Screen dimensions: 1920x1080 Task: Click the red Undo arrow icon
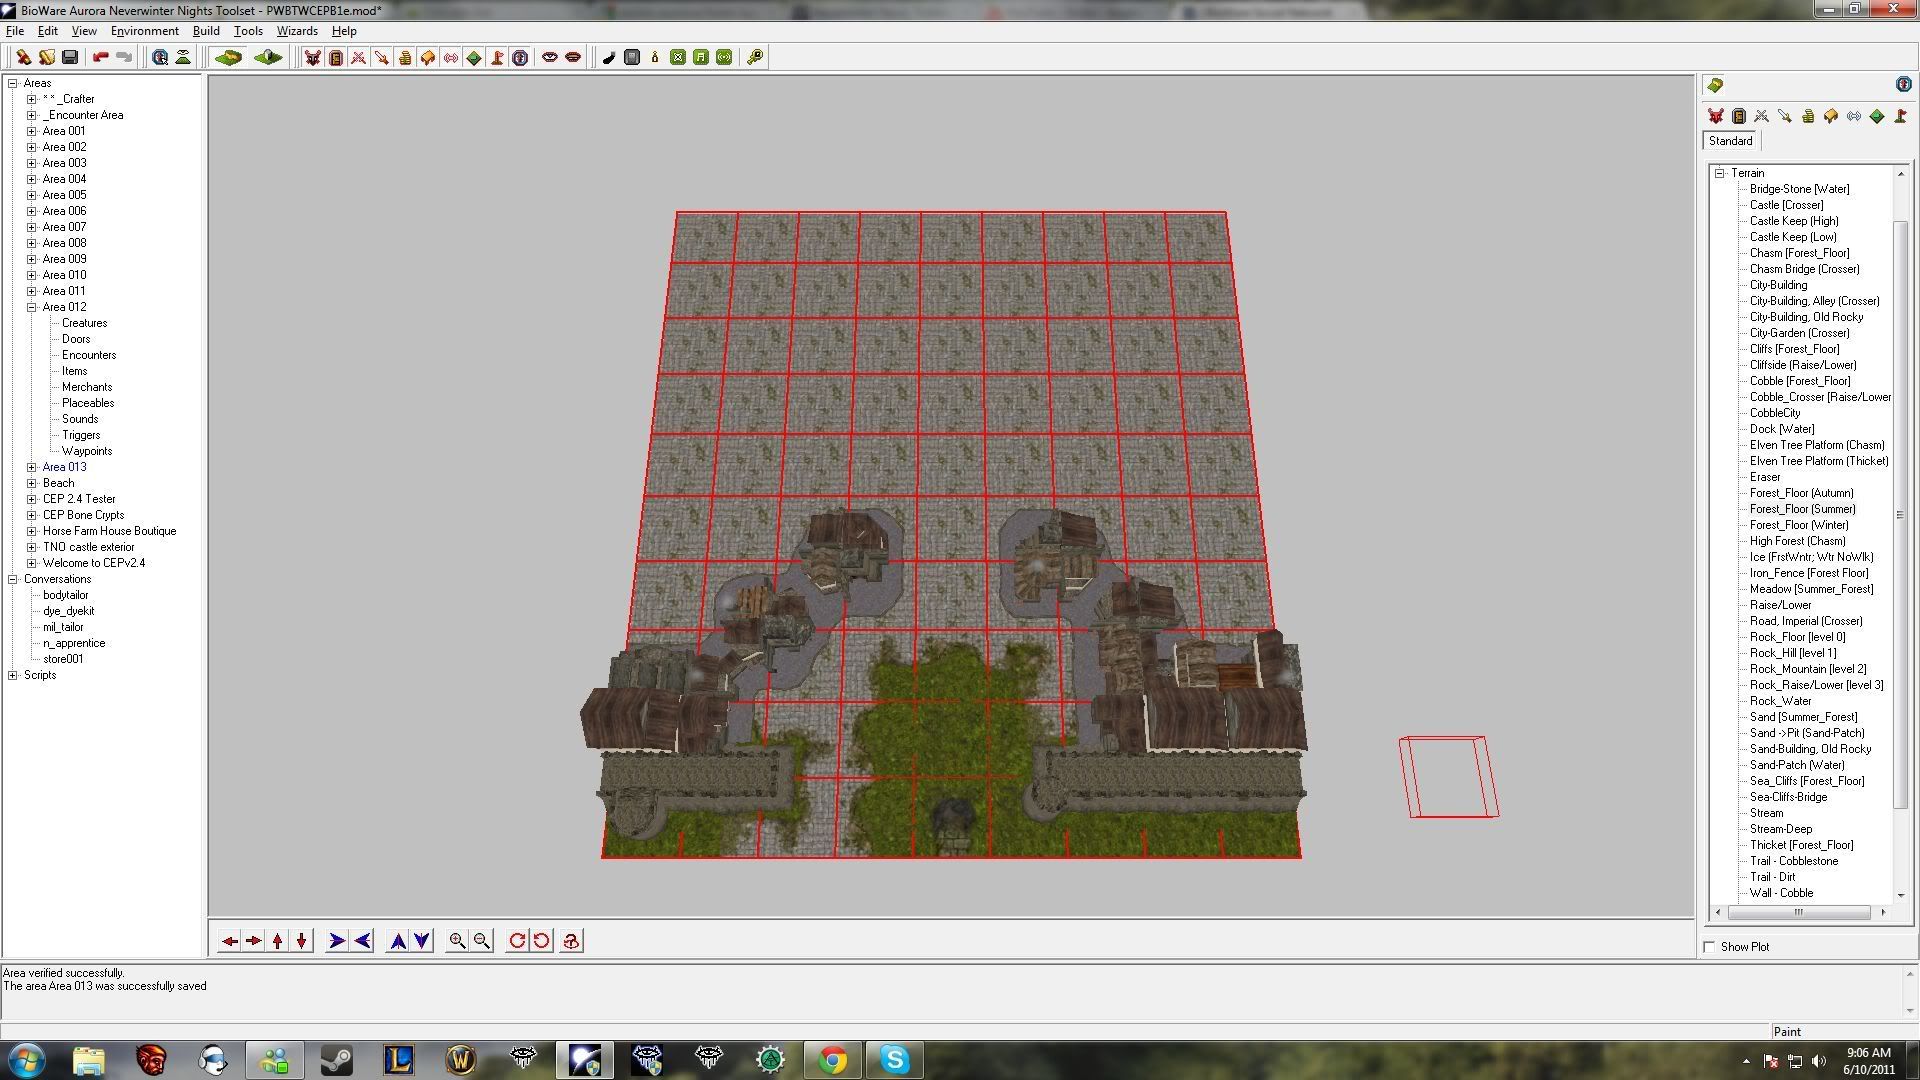pyautogui.click(x=100, y=57)
